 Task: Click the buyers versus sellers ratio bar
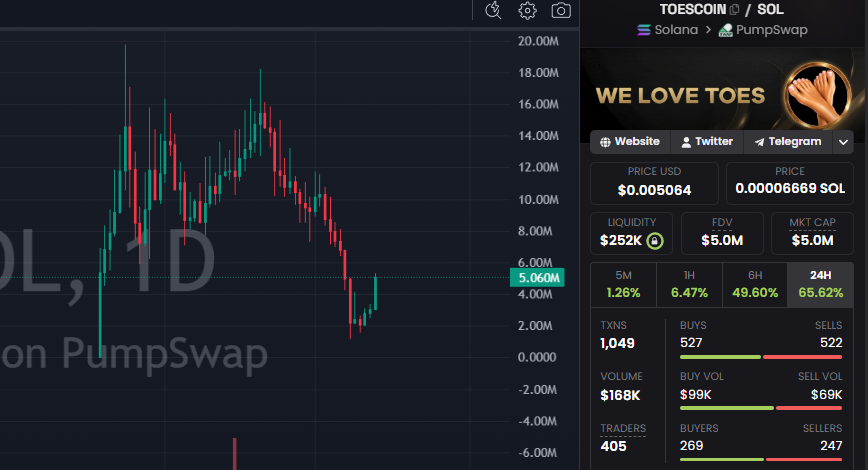(x=761, y=459)
